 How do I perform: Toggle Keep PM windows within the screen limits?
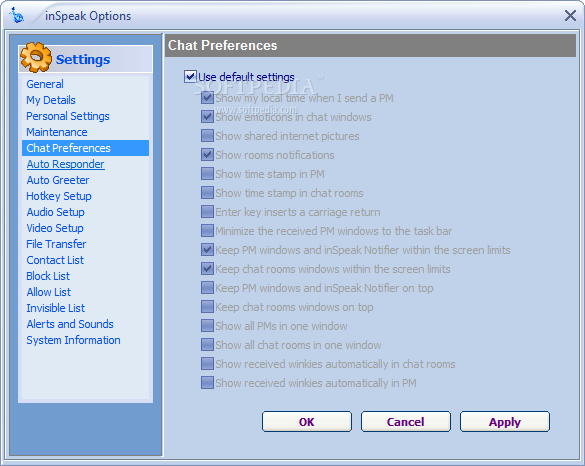(207, 250)
